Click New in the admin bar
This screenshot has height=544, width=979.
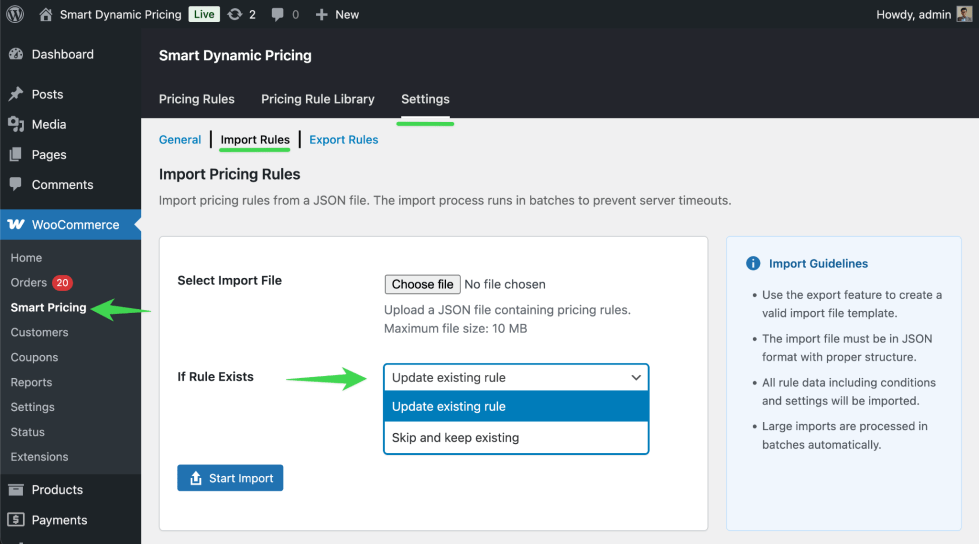pos(337,14)
